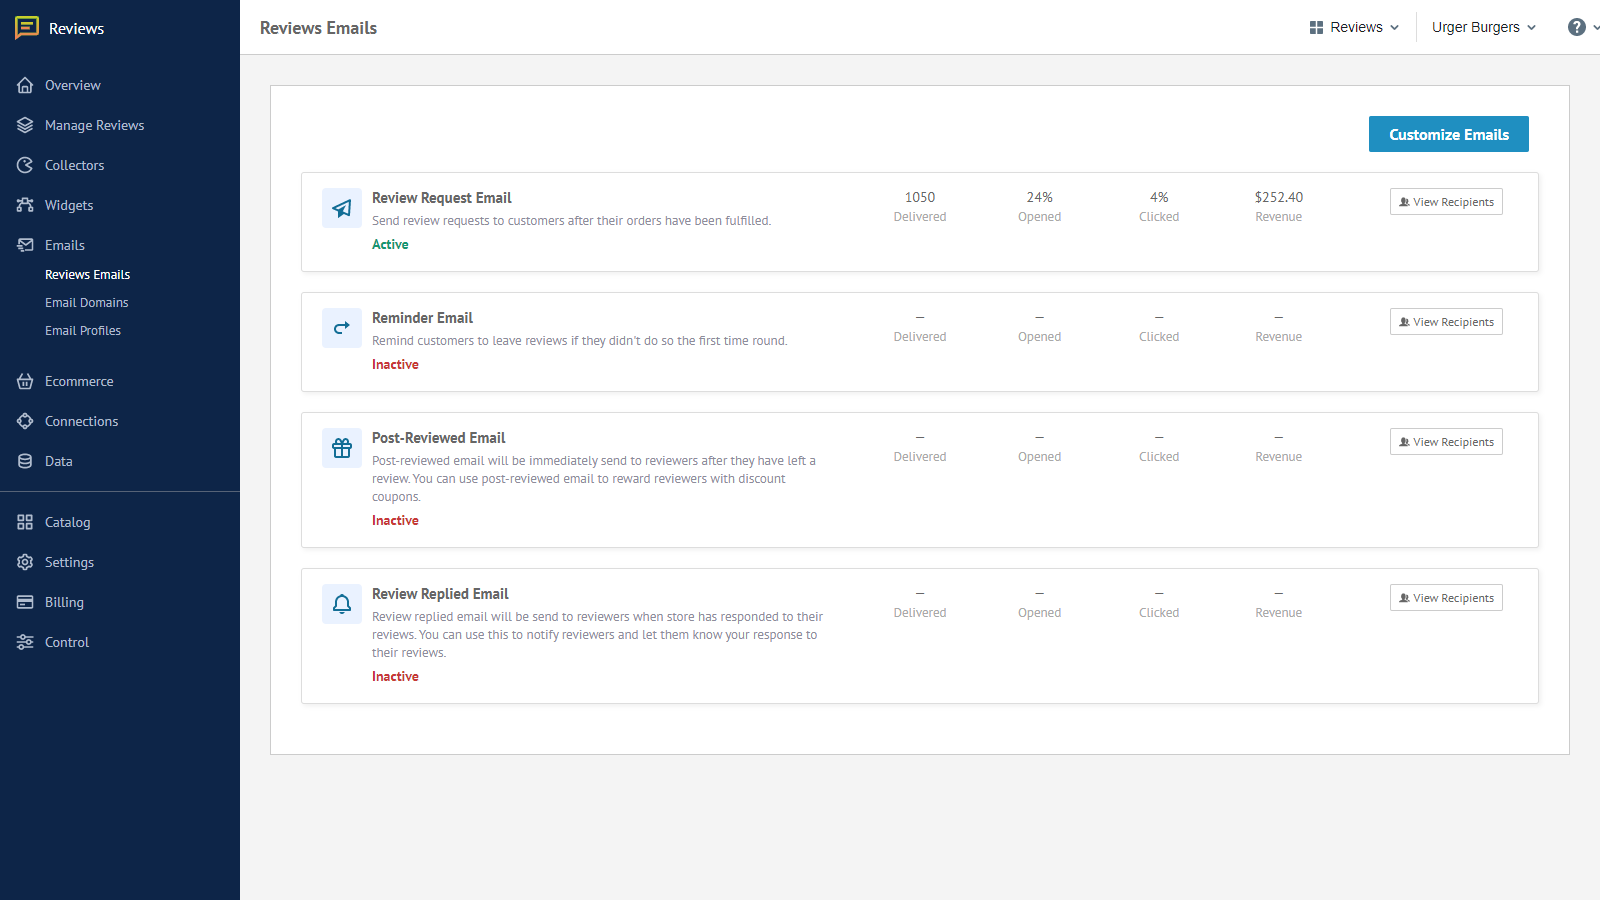Click the Ecommerce basket icon
Viewport: 1600px width, 900px height.
25,381
